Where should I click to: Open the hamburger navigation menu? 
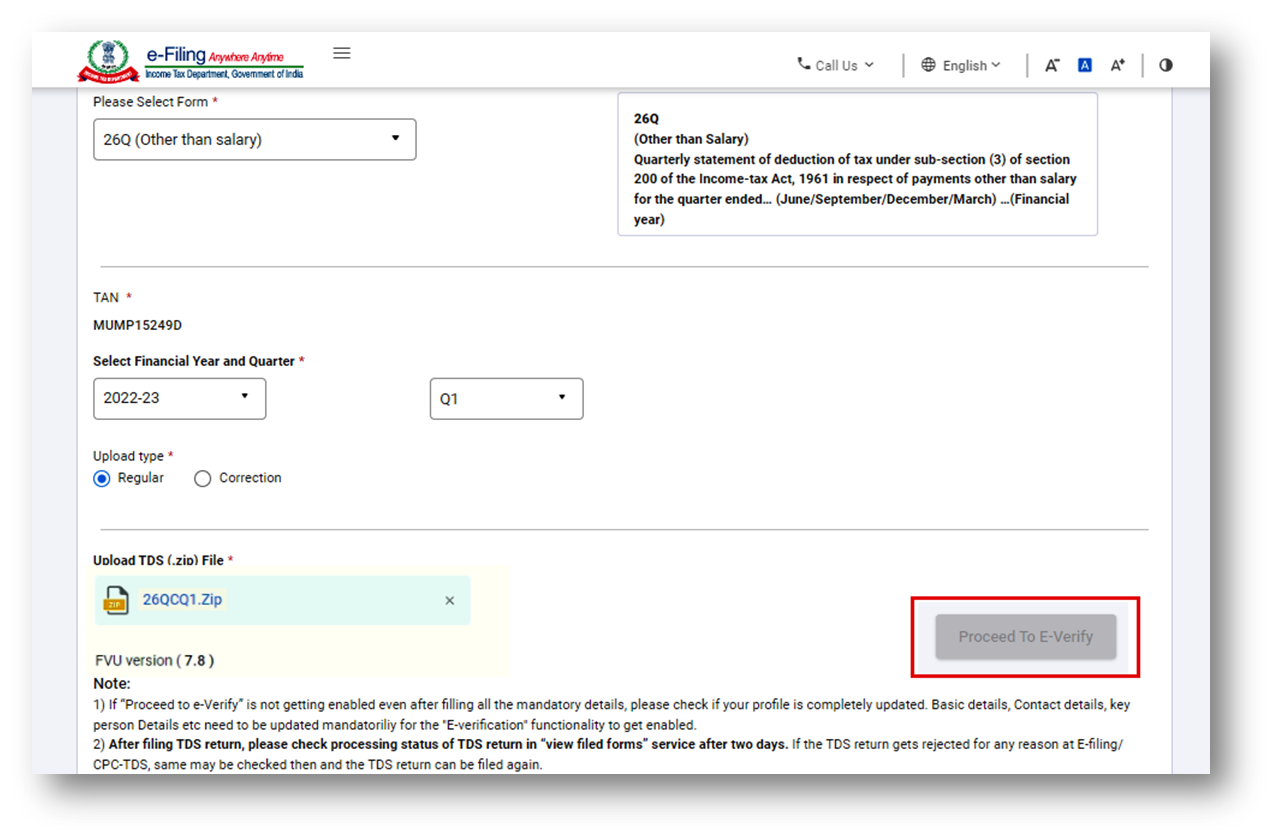pyautogui.click(x=341, y=52)
